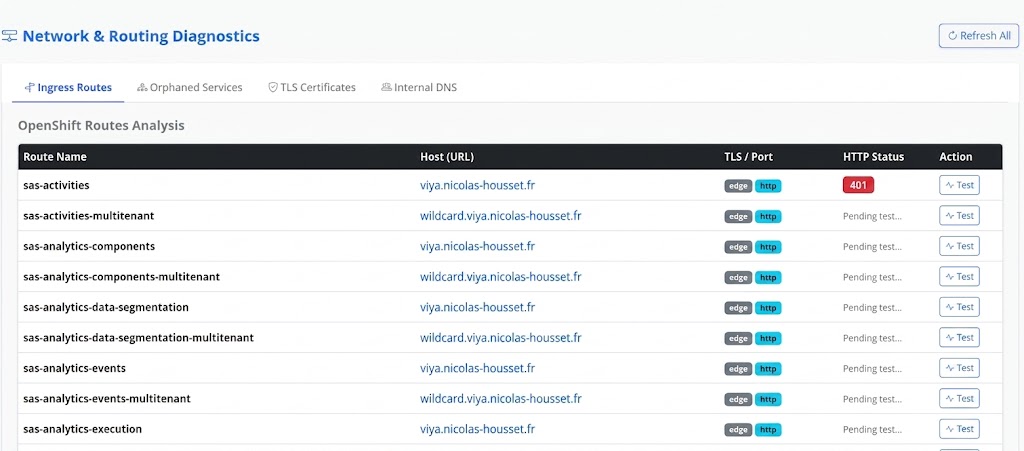The width and height of the screenshot is (1024, 451).
Task: Open host link for sas-activities
Action: [x=477, y=185]
